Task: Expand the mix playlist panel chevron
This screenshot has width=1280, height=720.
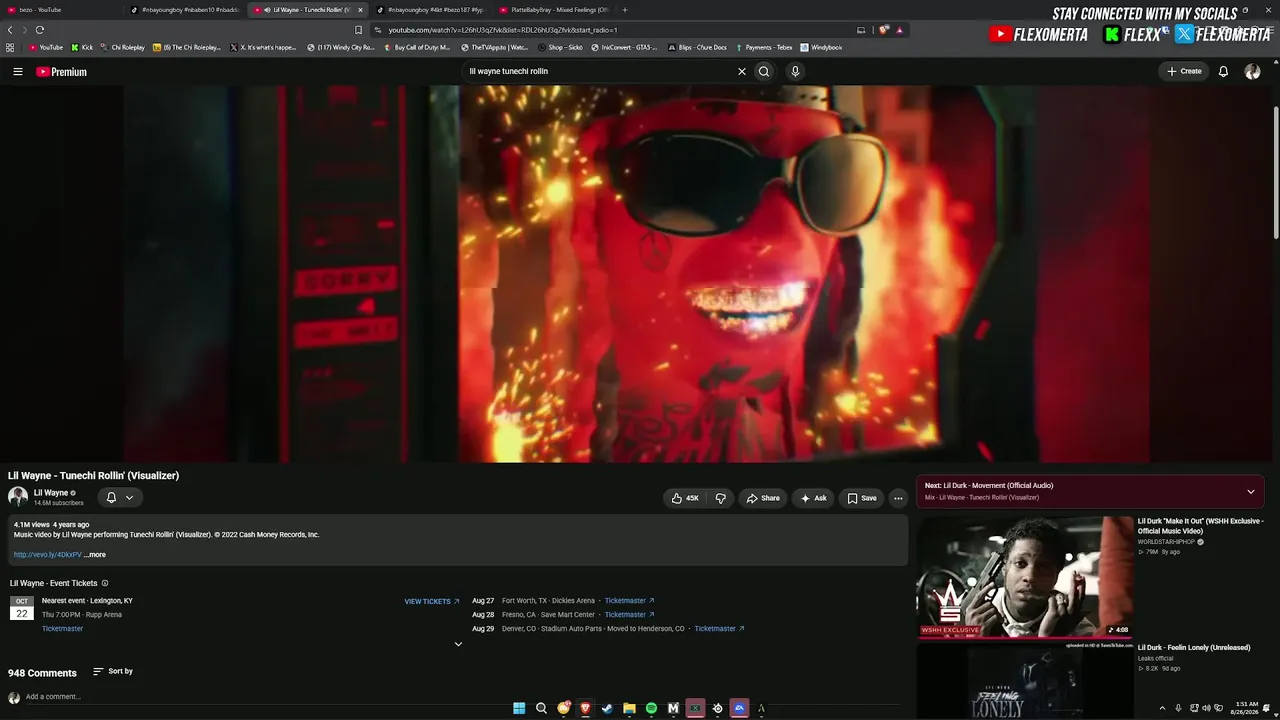Action: point(1250,491)
